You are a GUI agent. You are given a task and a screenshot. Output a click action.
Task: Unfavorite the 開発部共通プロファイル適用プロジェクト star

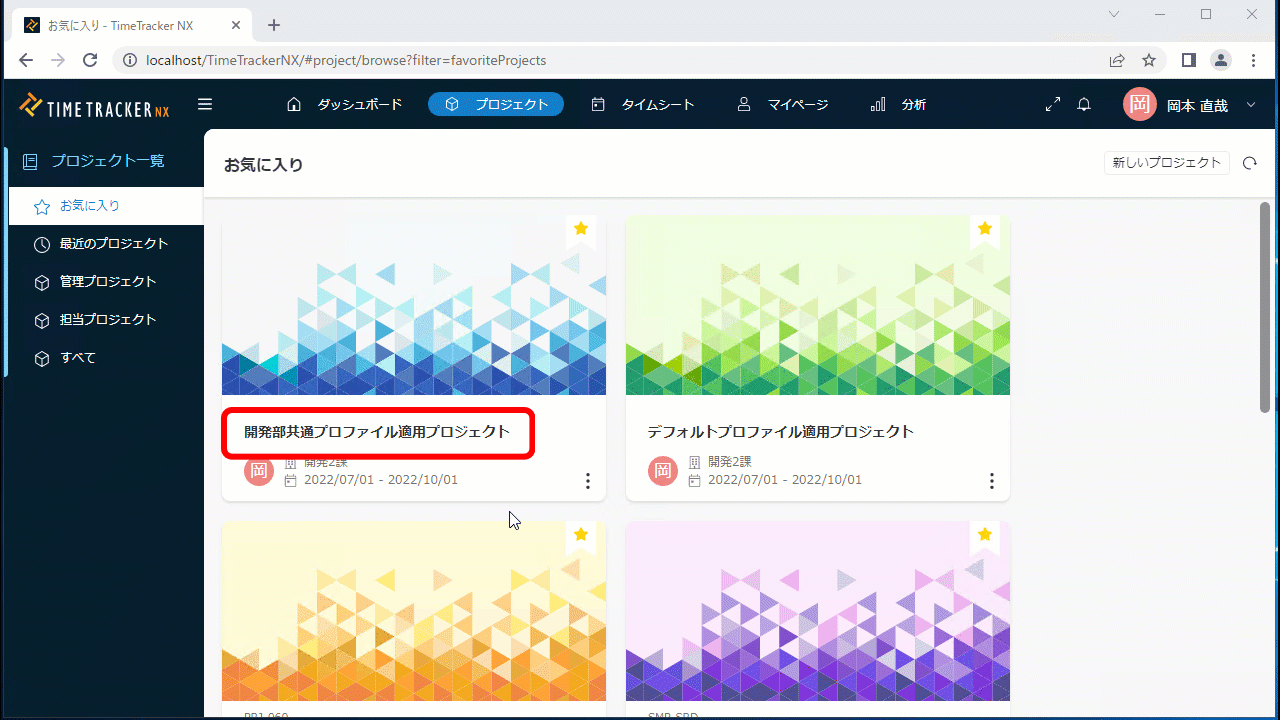(581, 229)
